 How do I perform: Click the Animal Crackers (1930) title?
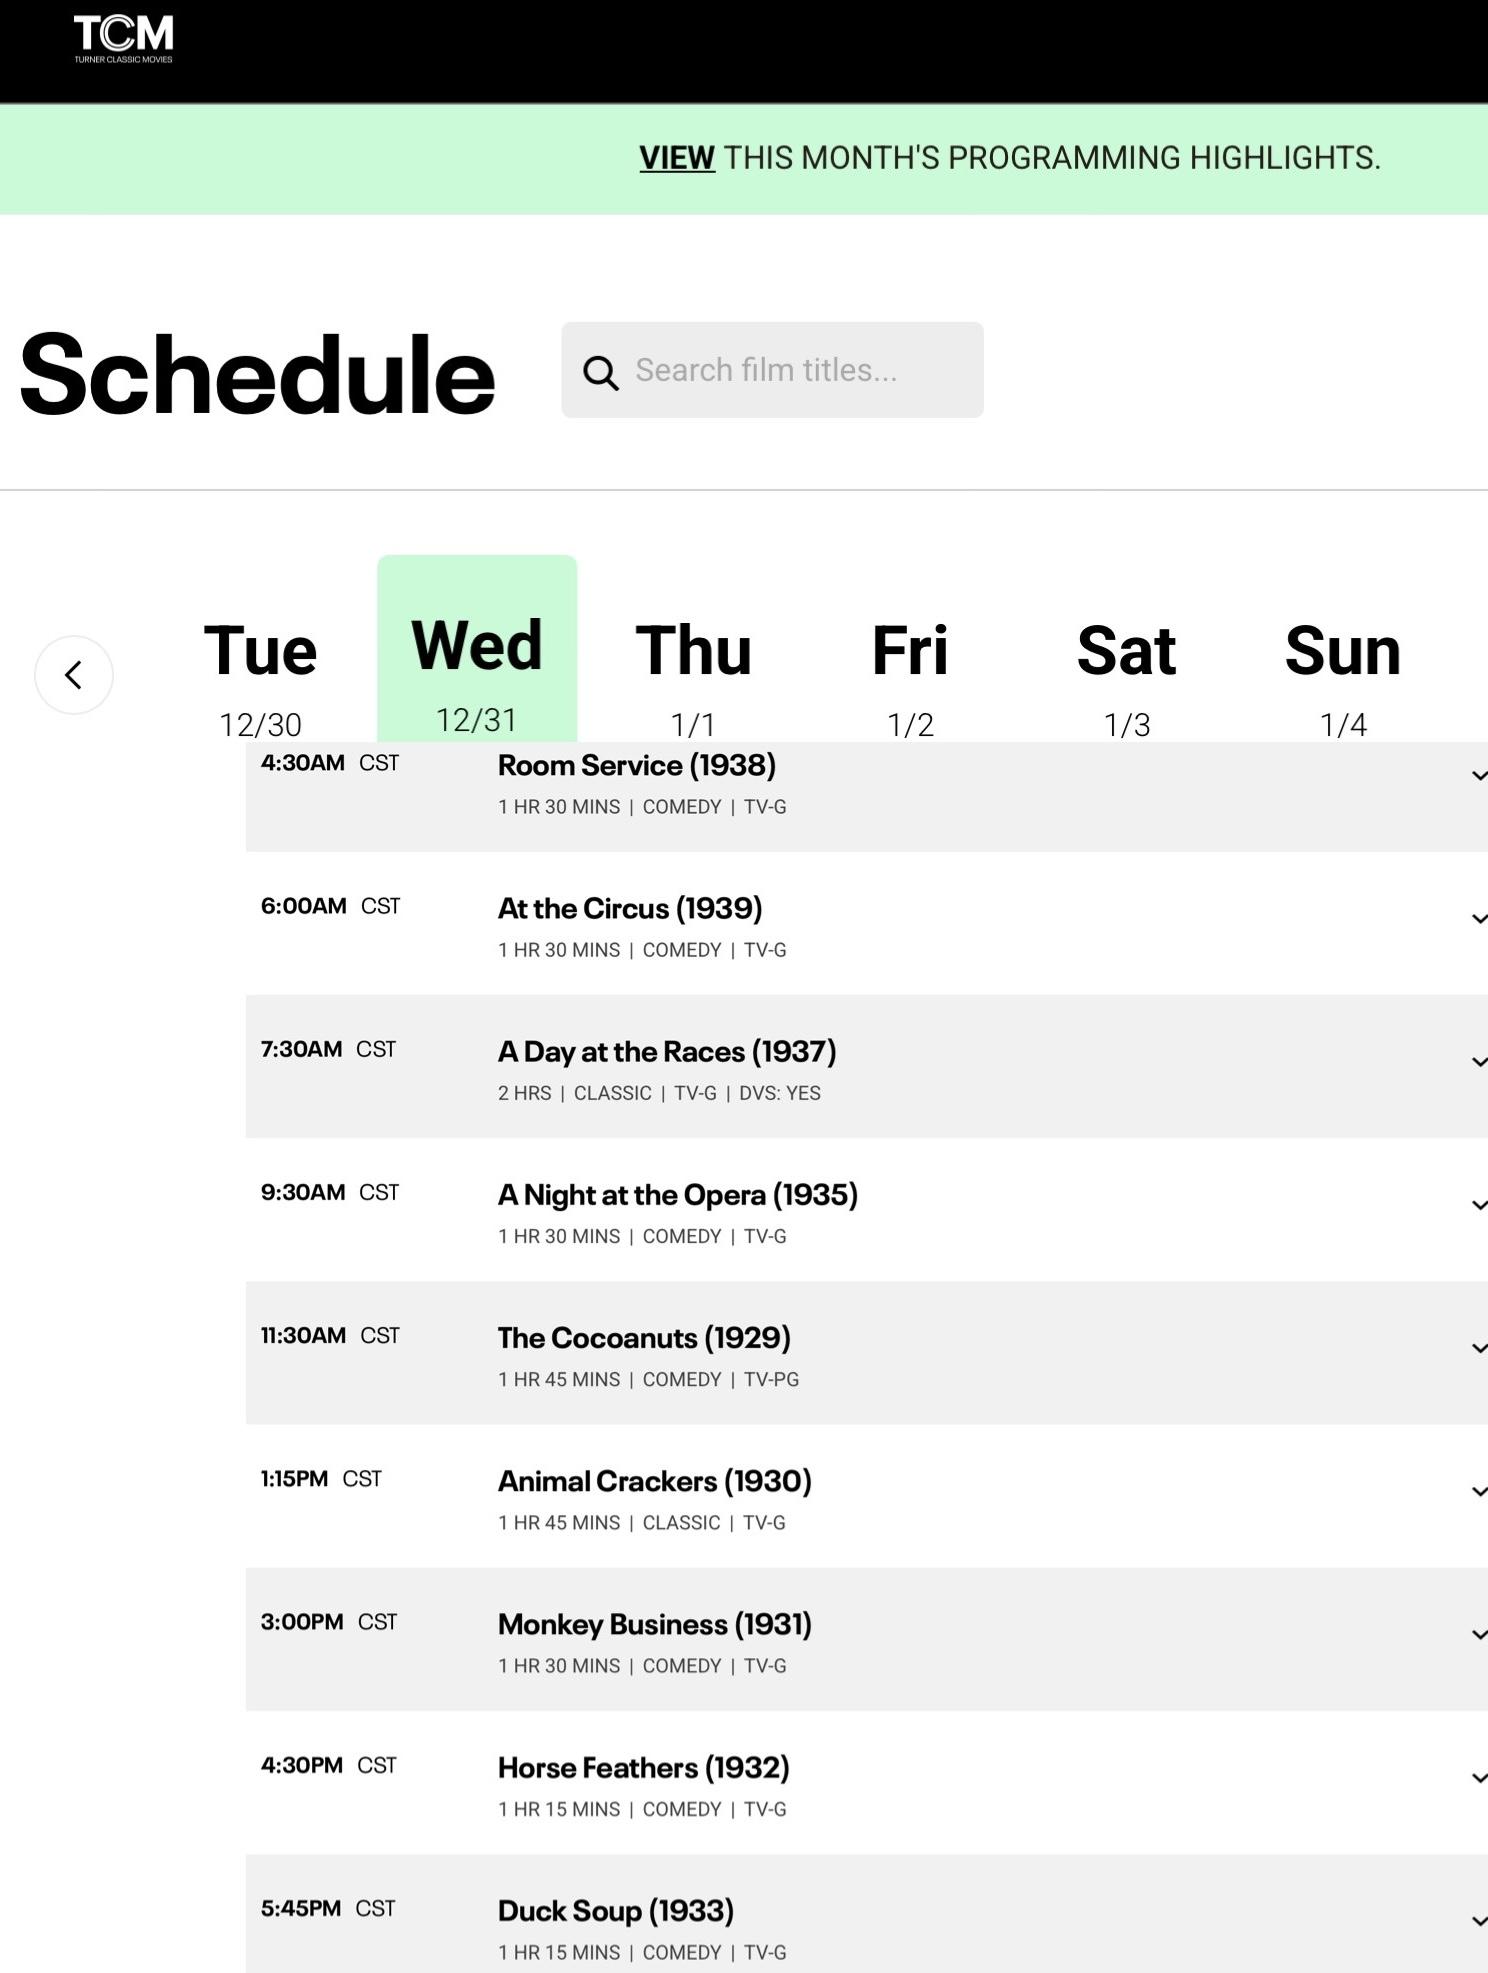[x=654, y=1481]
